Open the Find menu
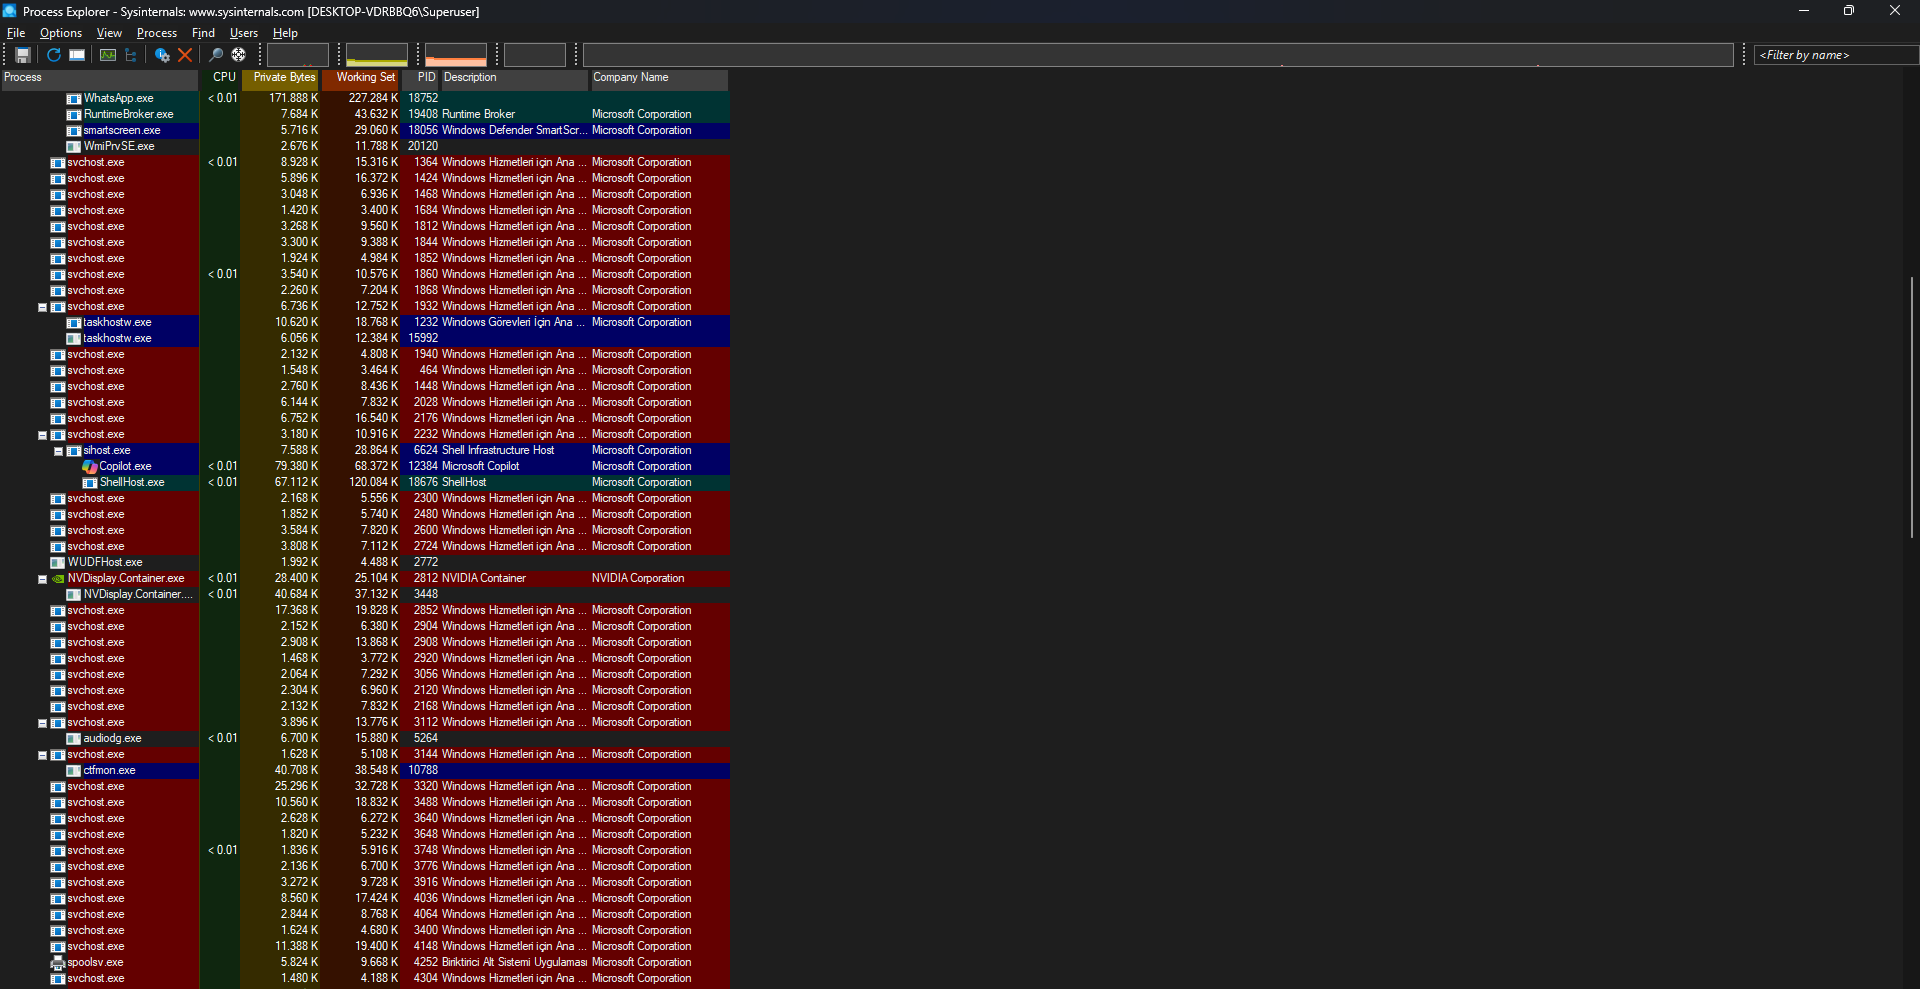This screenshot has width=1920, height=989. [203, 33]
